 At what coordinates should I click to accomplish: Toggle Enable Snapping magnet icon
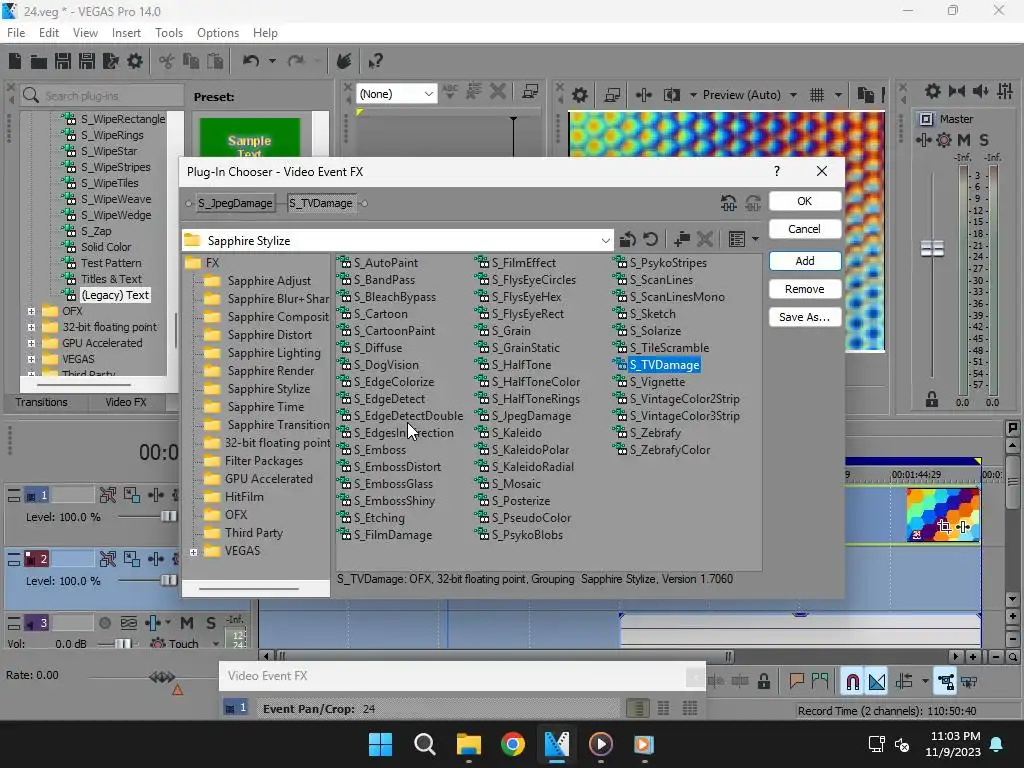[x=852, y=682]
